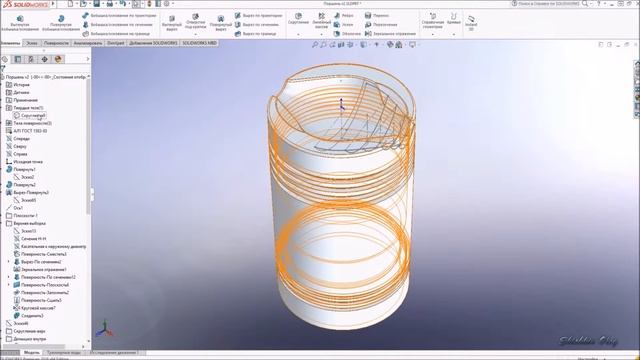Click the Hole Wizard tool icon
Viewport: 640px width, 360px height.
click(x=196, y=16)
